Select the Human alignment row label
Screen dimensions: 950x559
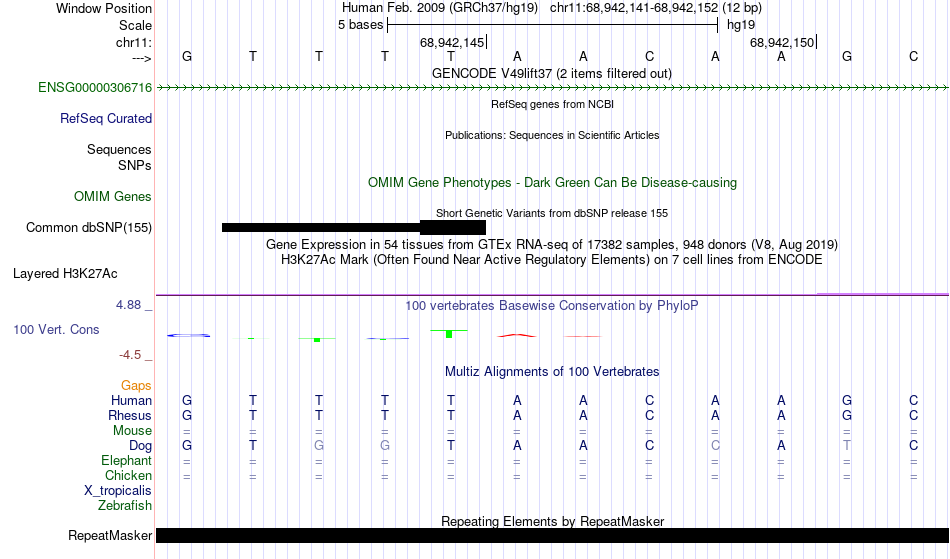[131, 401]
